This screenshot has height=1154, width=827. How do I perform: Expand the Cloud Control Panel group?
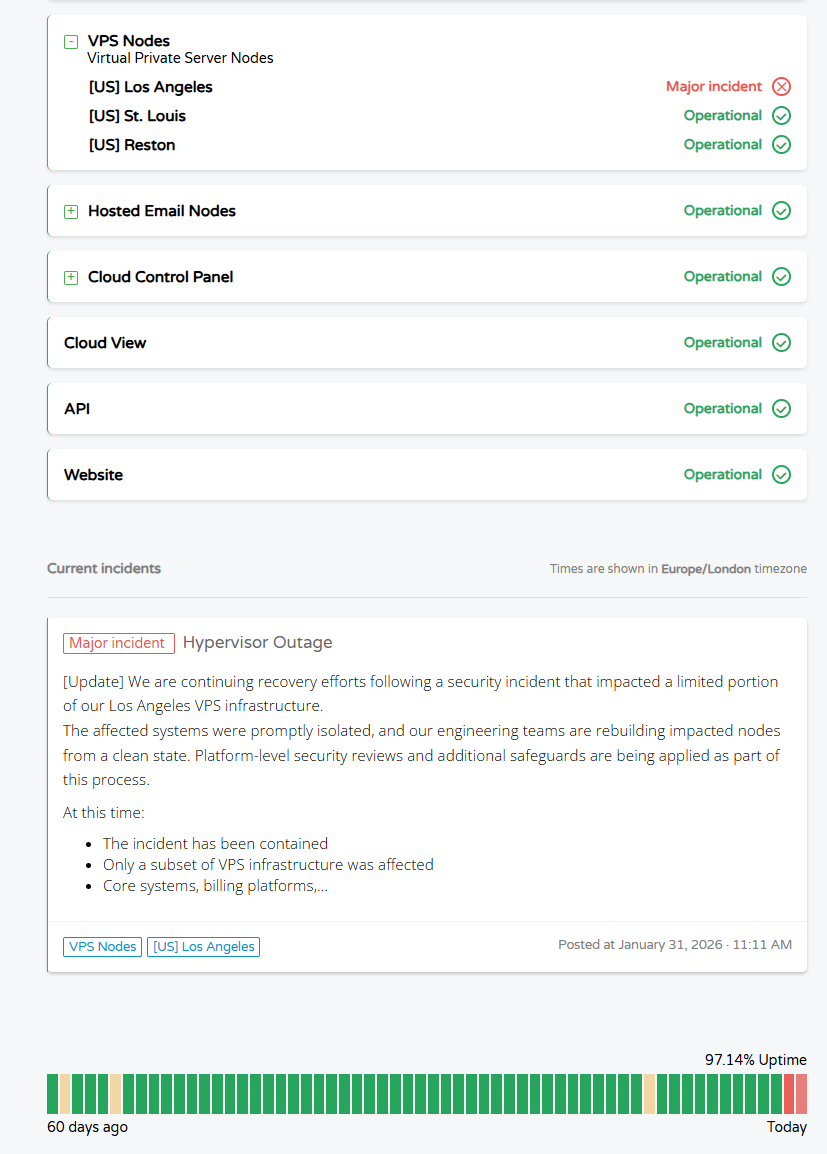(71, 277)
